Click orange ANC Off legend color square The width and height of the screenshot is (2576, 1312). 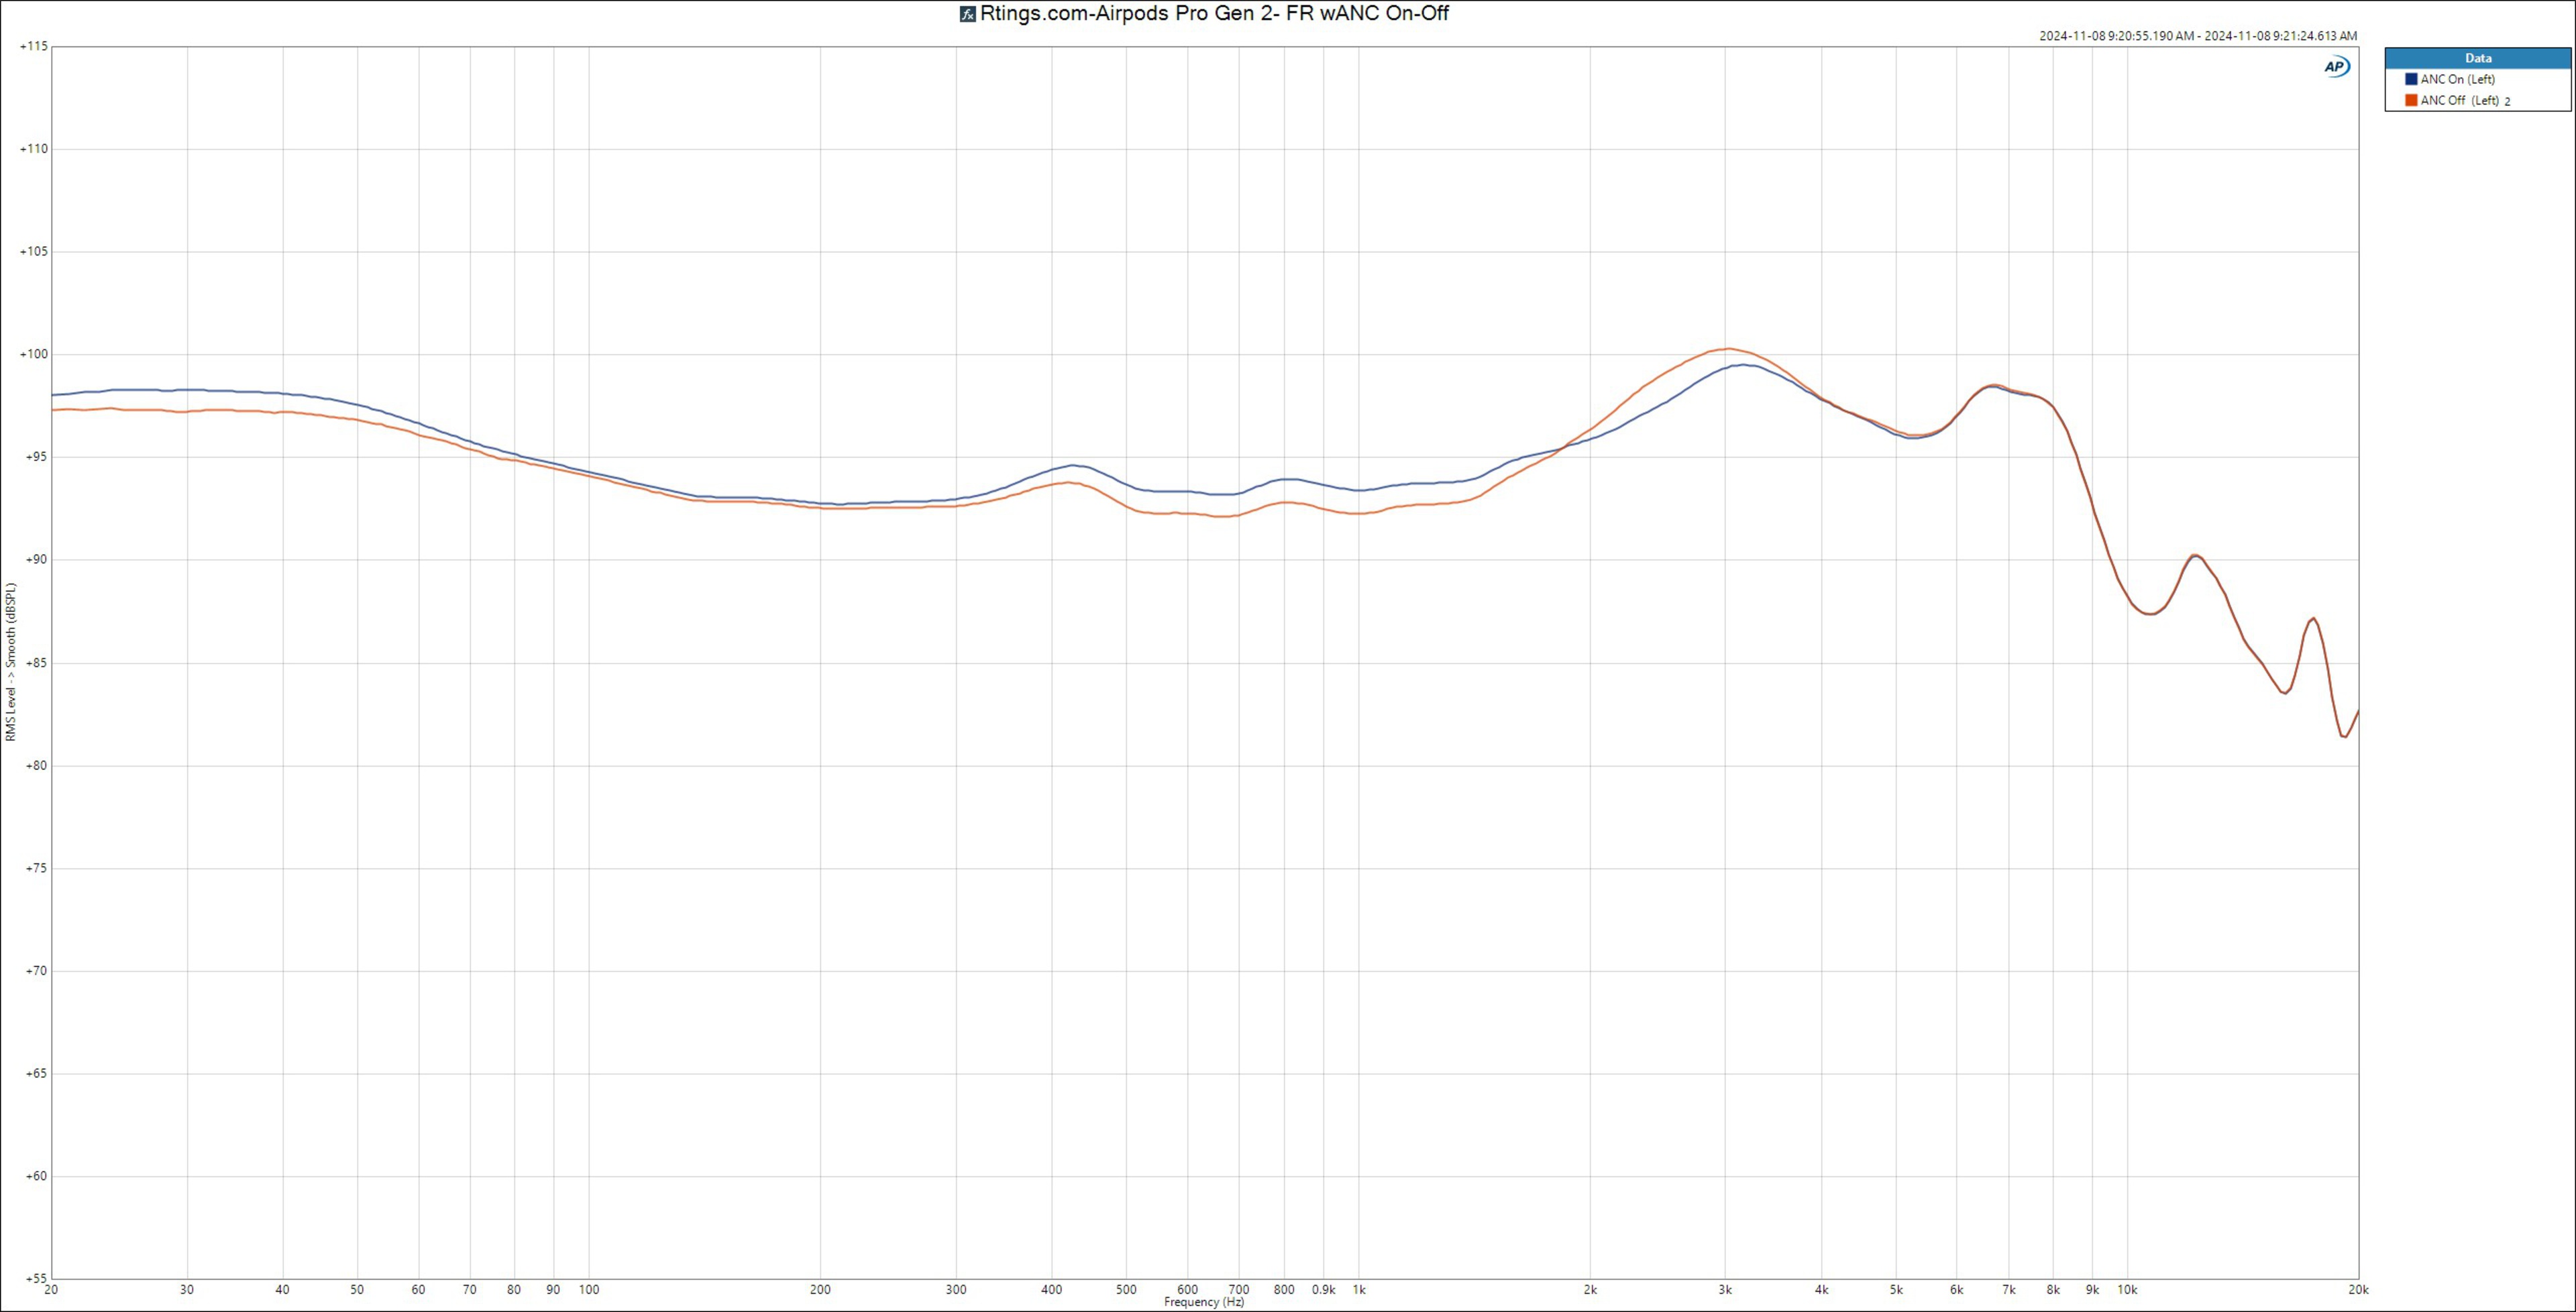(2411, 100)
